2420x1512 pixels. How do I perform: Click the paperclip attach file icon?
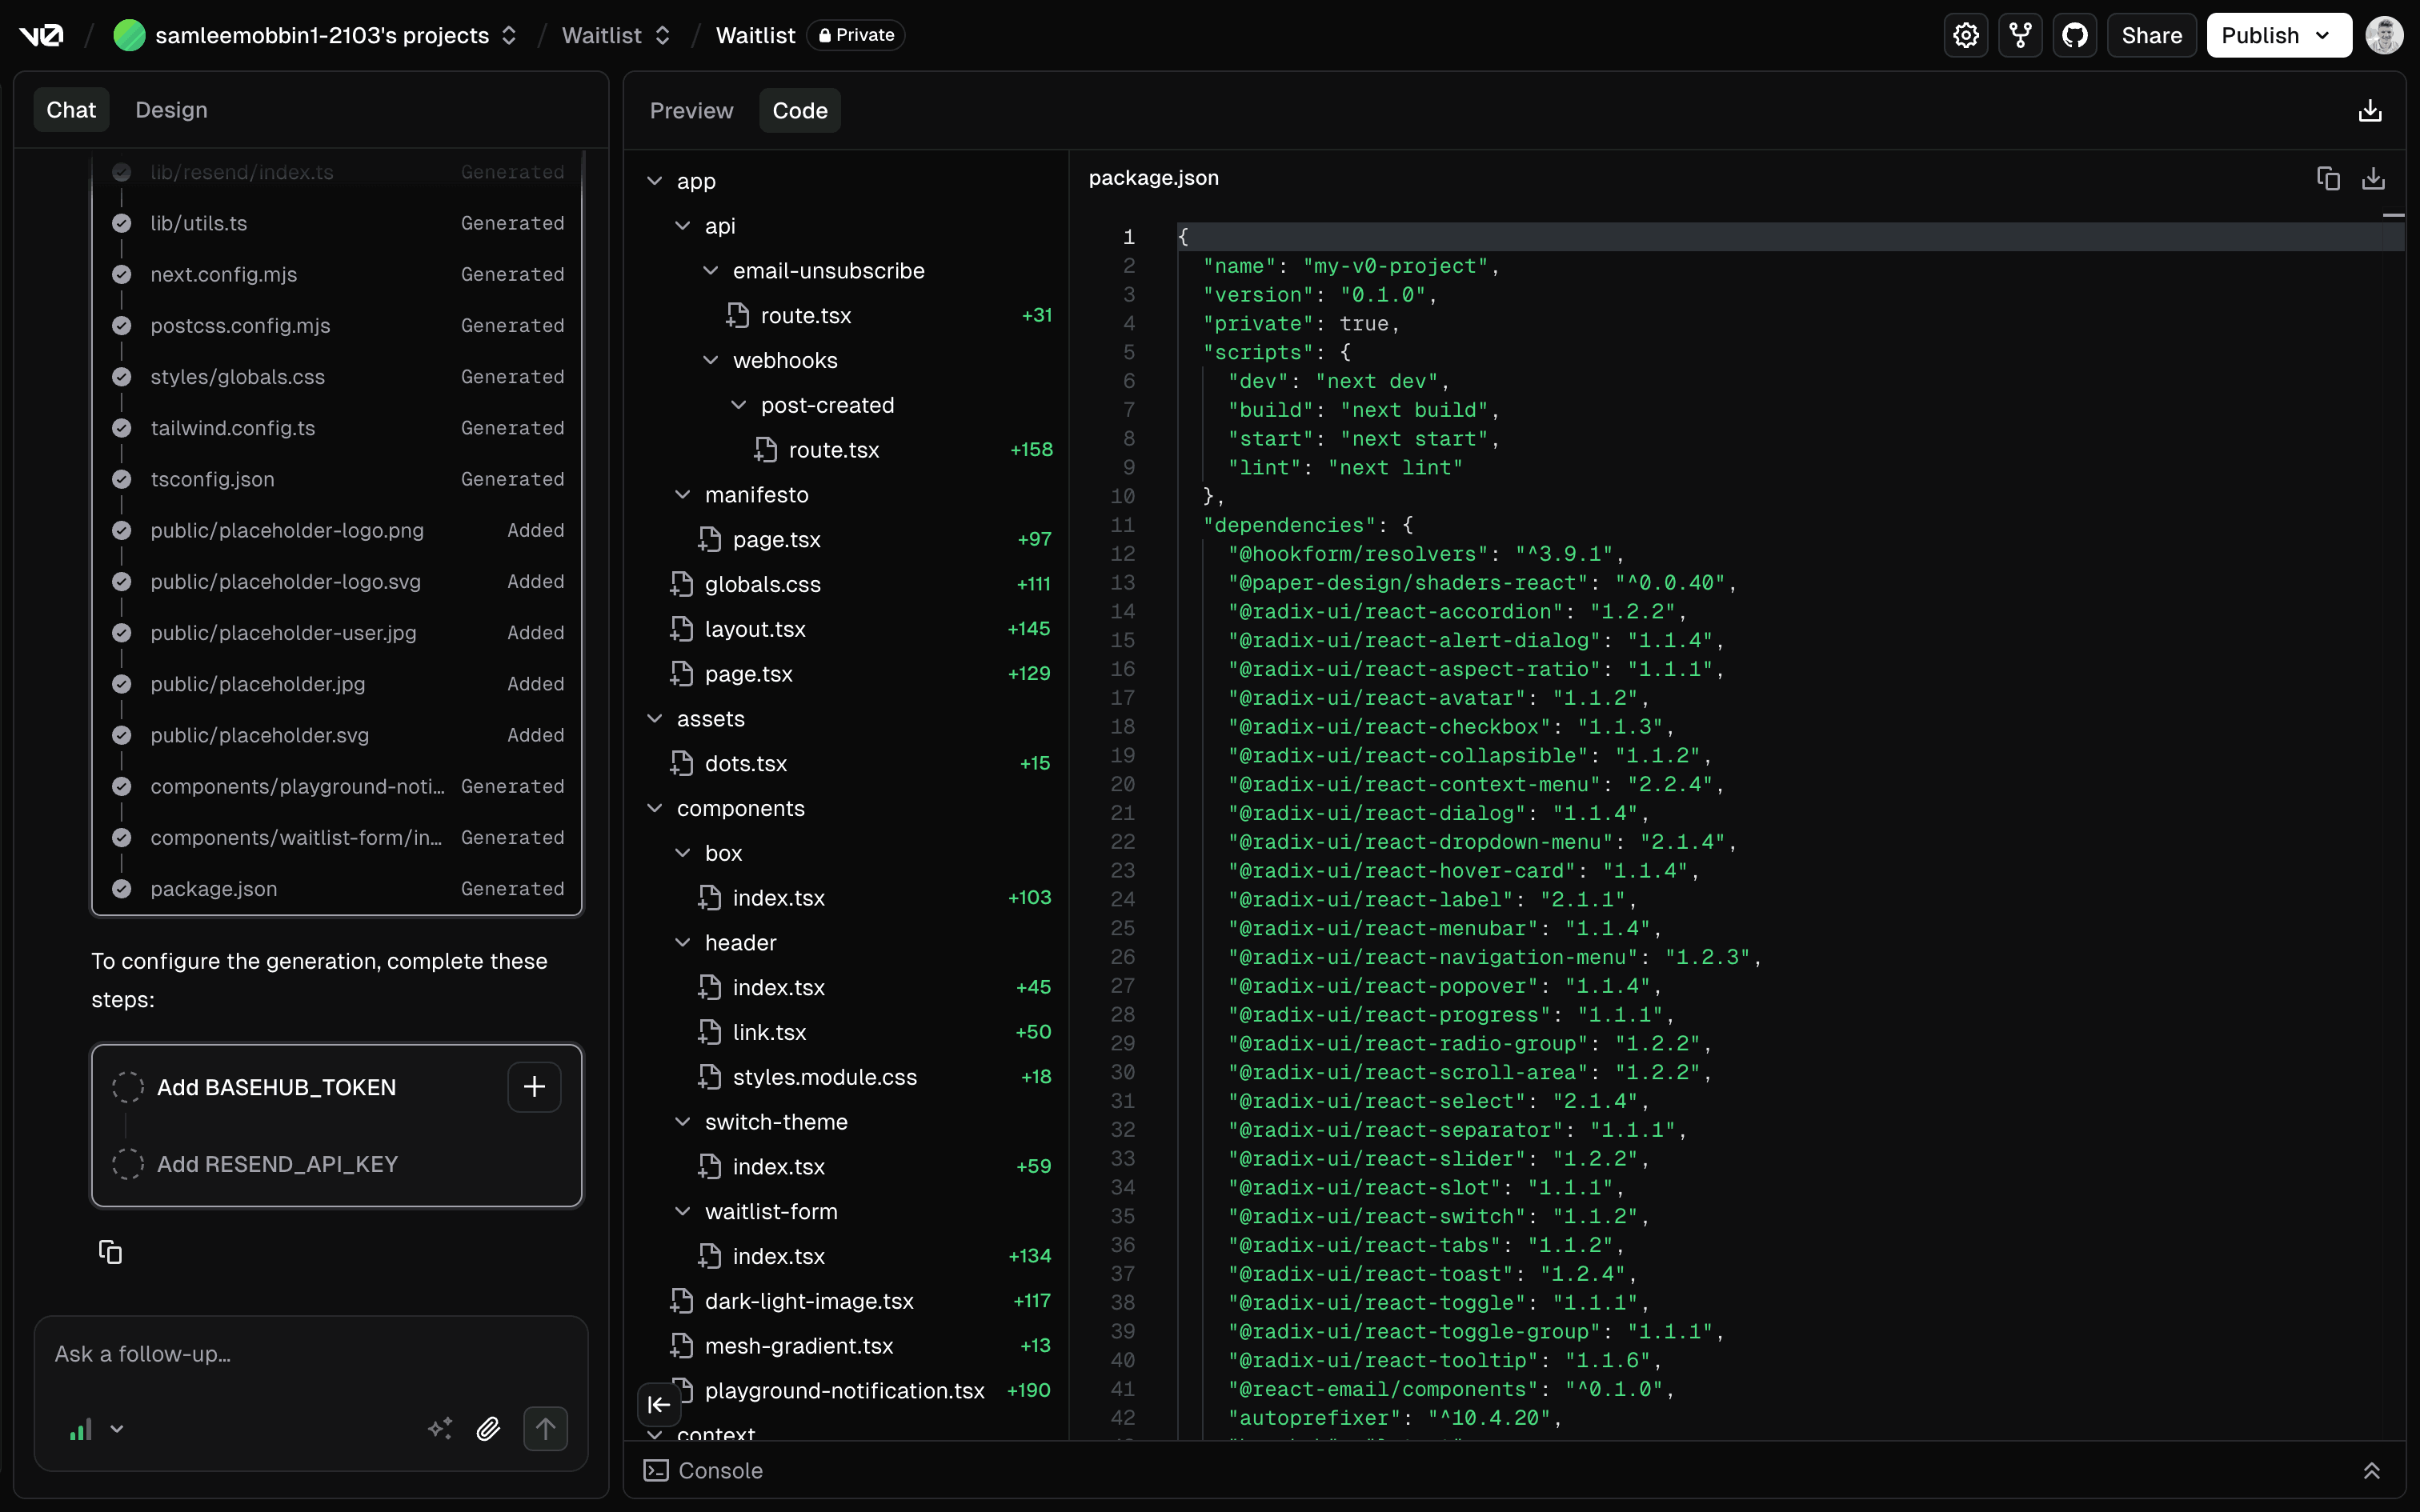[488, 1429]
